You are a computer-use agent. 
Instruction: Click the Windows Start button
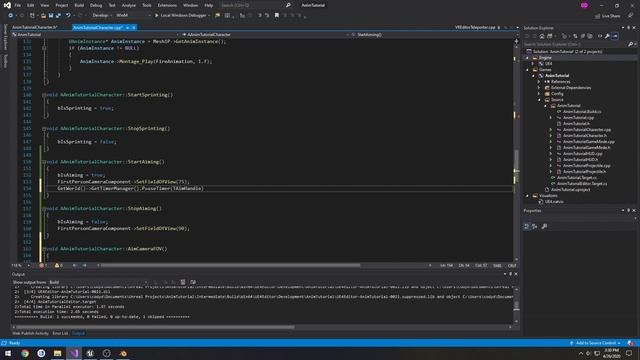(8, 353)
